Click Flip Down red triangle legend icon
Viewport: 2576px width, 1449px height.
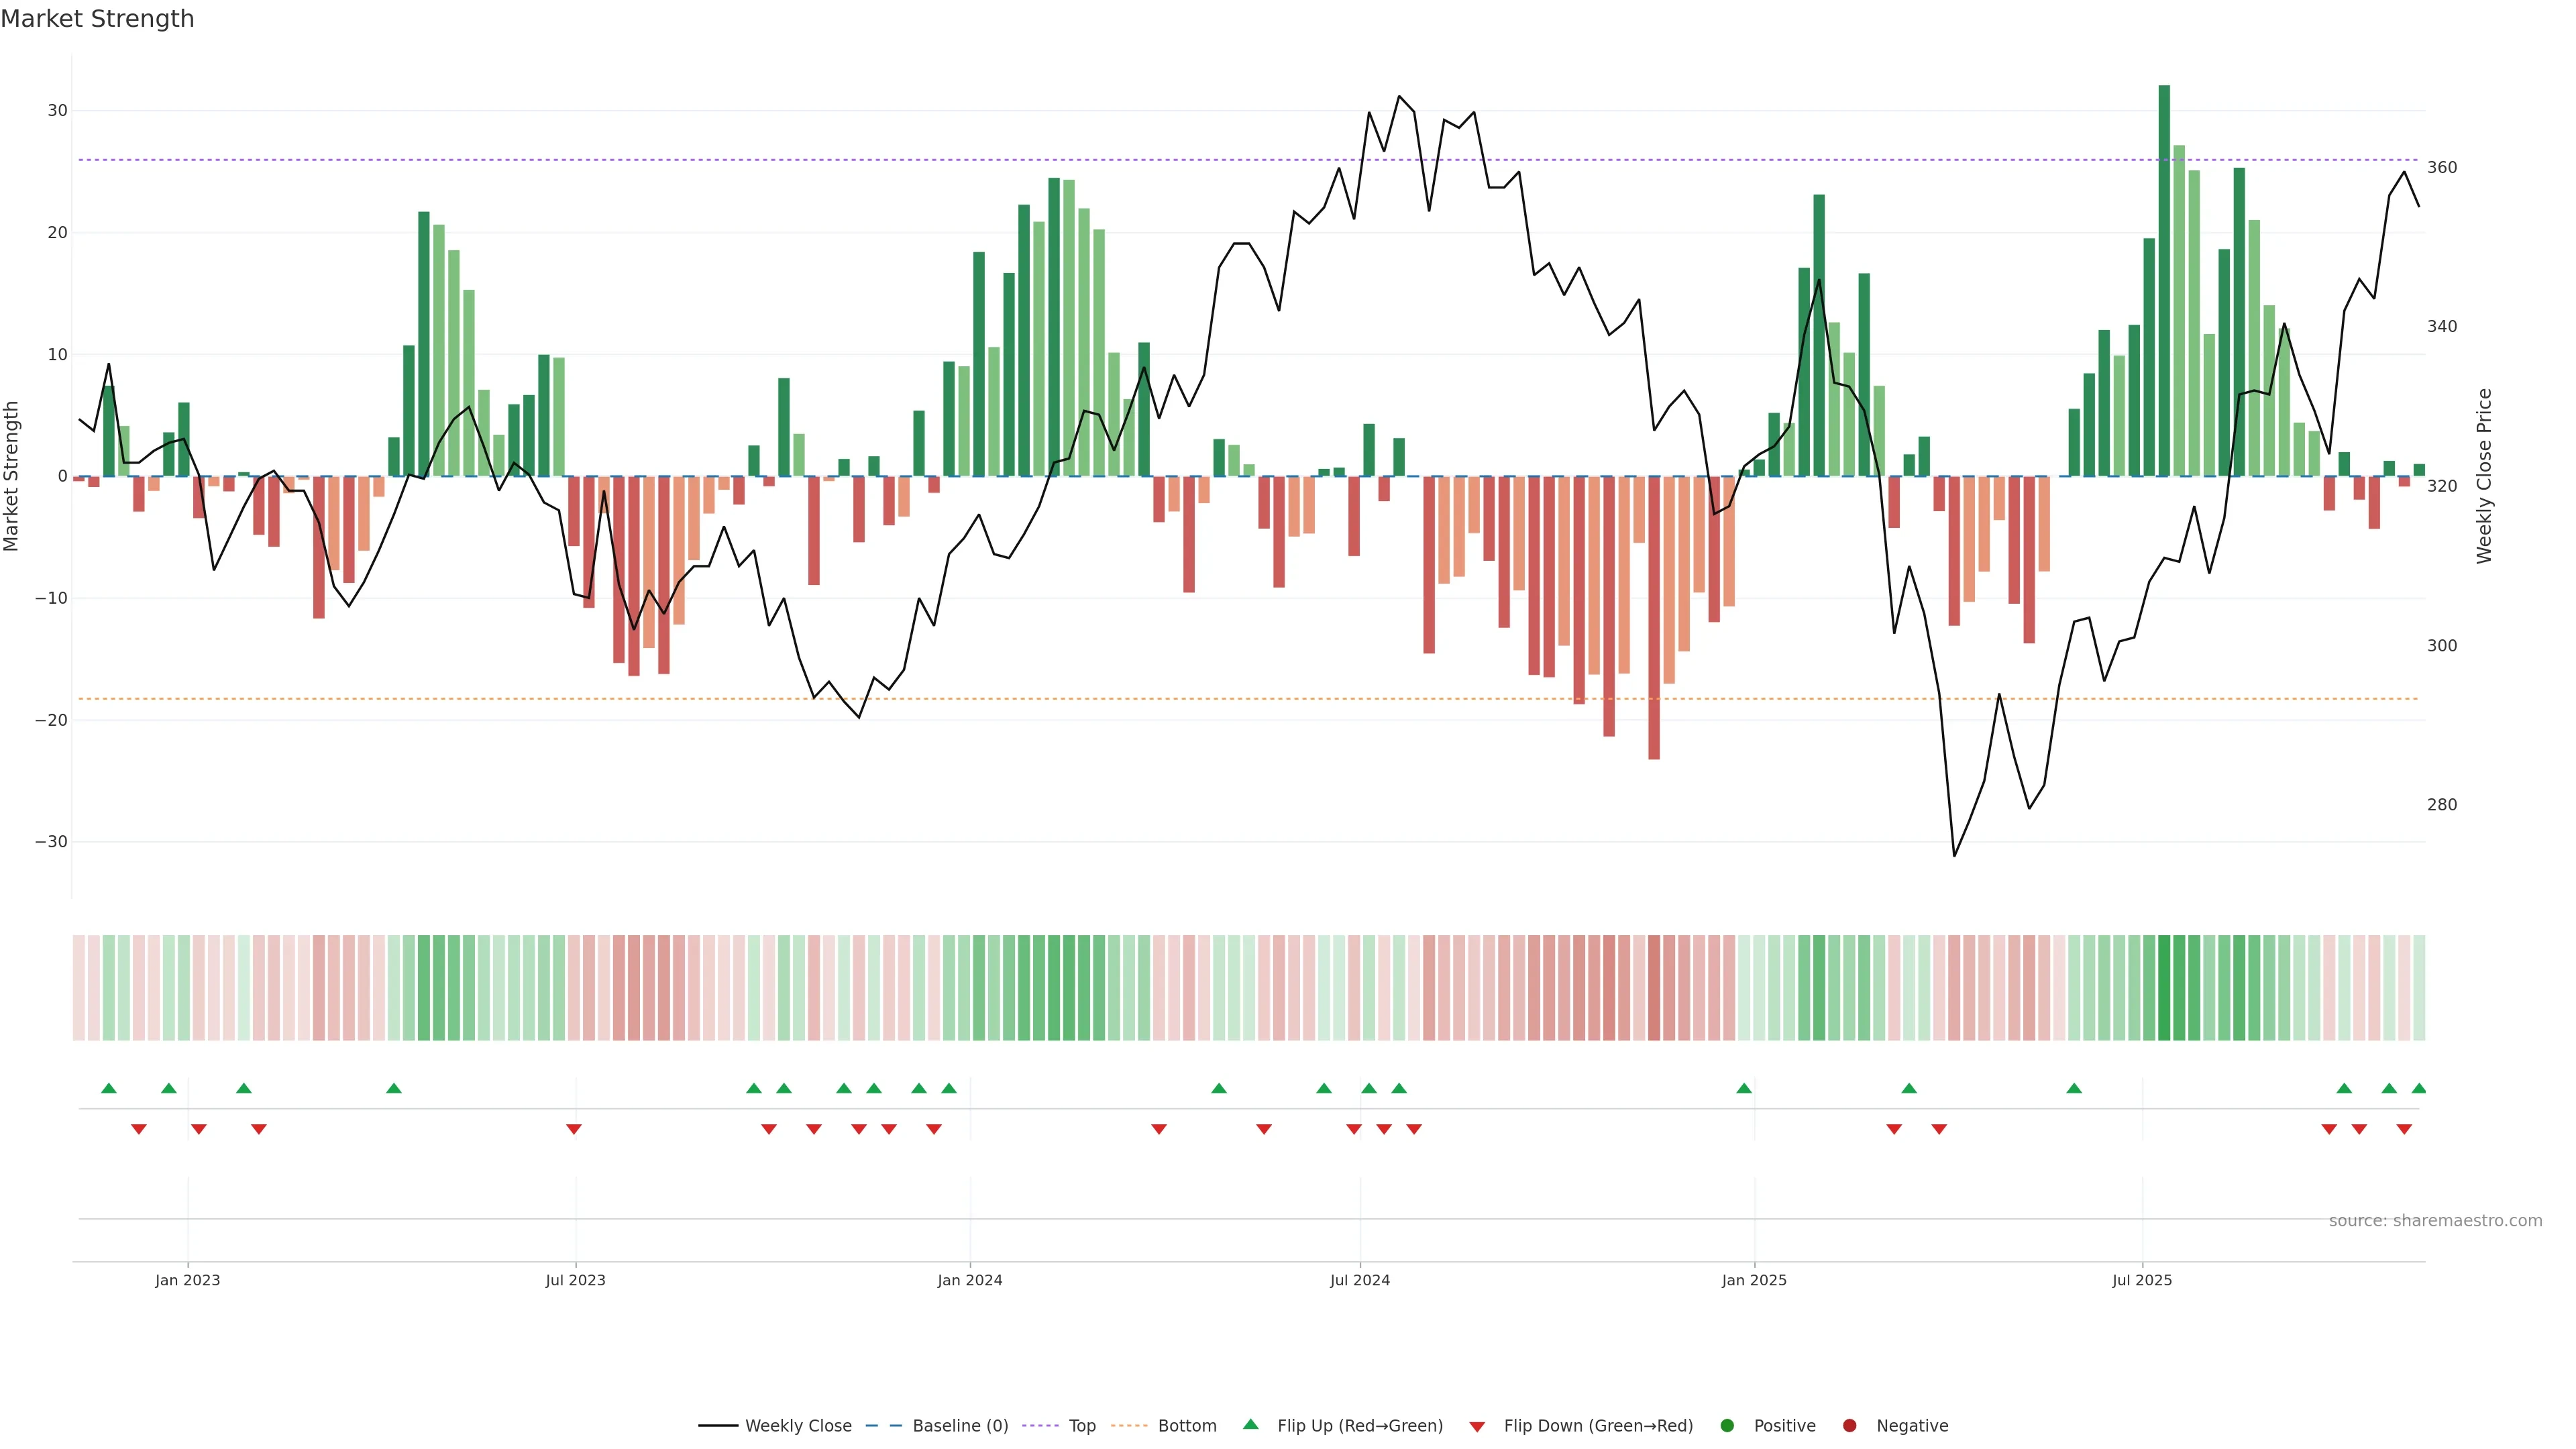pos(1477,1427)
